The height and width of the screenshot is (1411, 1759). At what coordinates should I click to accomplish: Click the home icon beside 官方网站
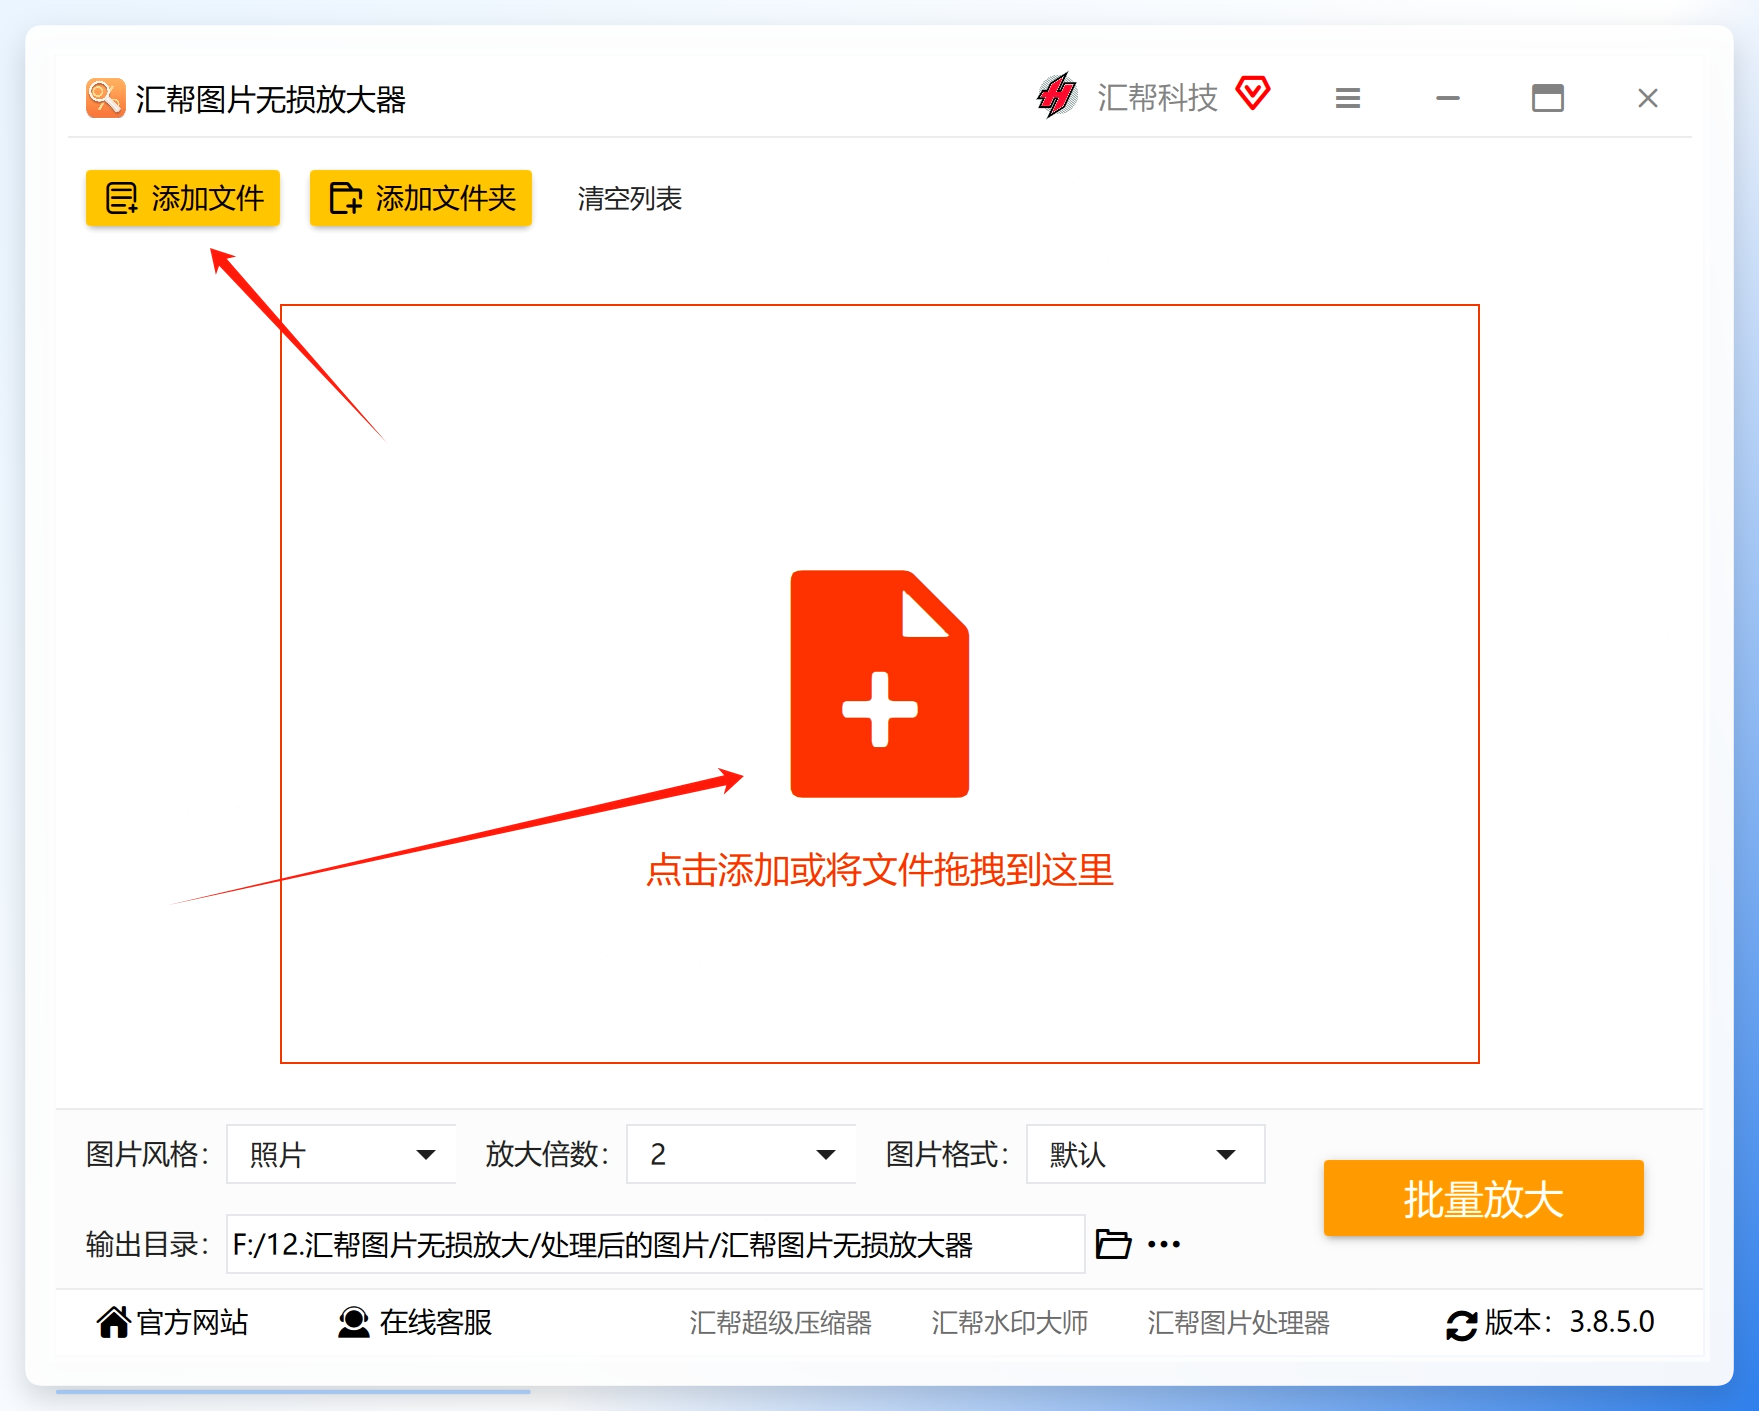[113, 1322]
